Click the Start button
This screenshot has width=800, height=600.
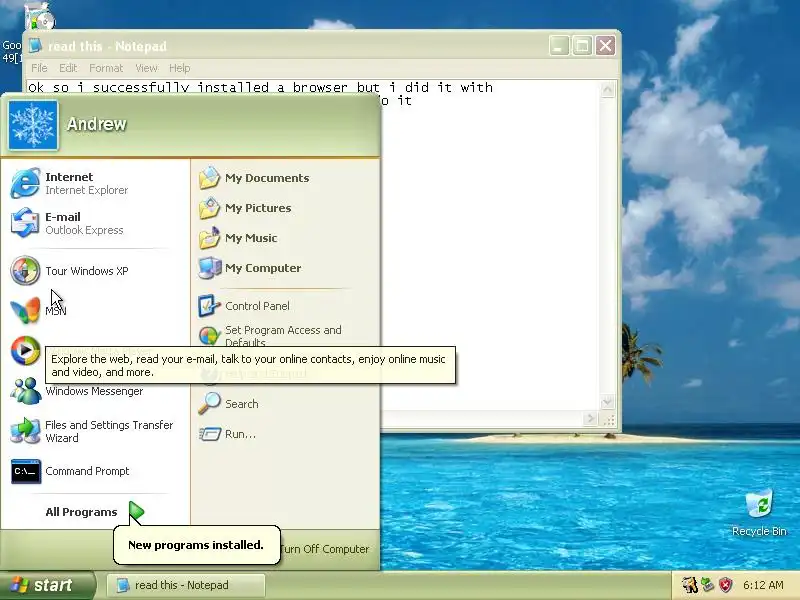(48, 585)
